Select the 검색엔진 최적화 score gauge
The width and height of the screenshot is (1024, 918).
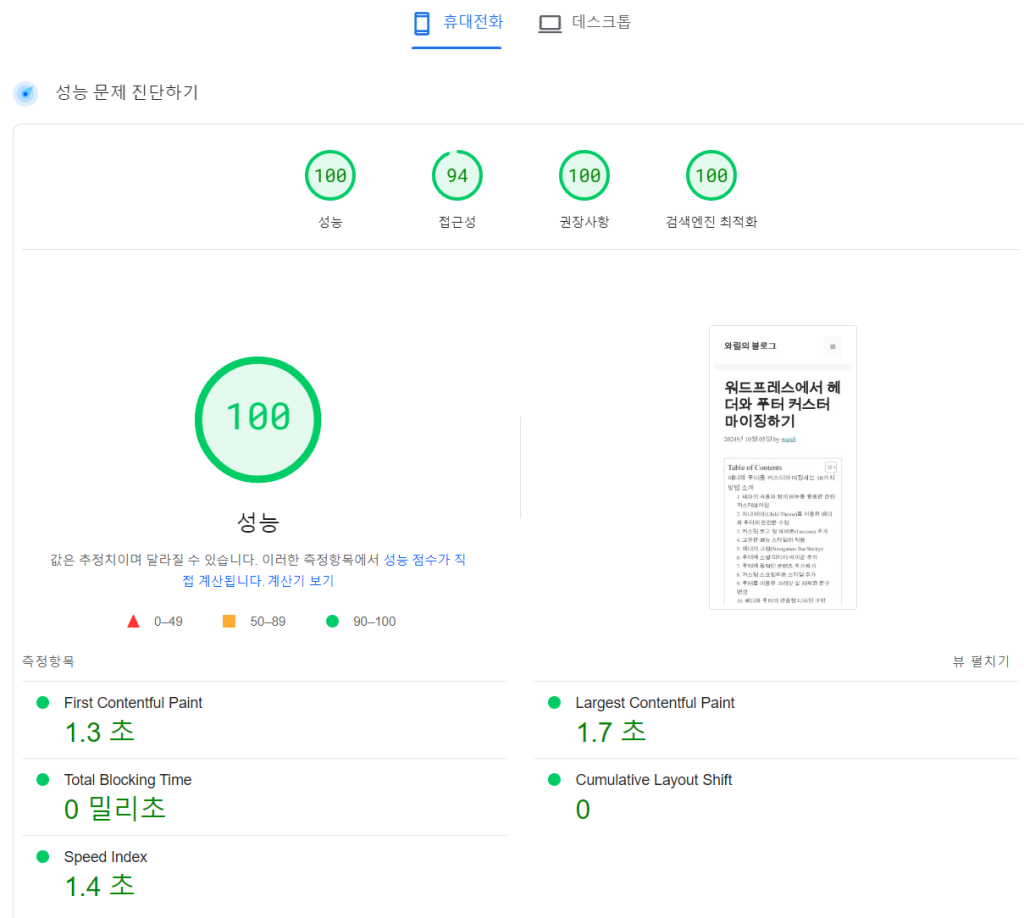click(x=711, y=176)
